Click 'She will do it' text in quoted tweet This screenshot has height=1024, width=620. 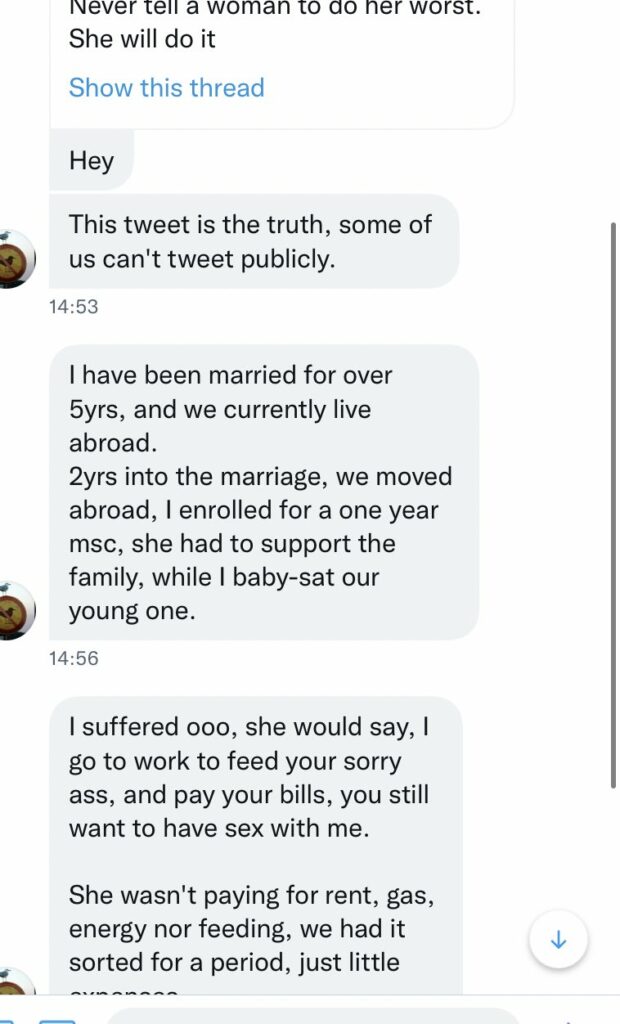point(142,39)
